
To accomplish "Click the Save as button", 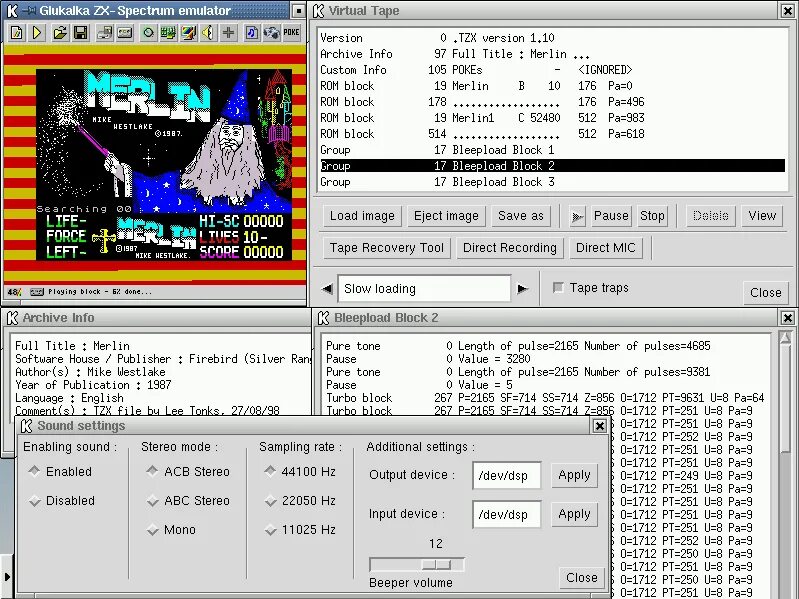I will (x=521, y=216).
